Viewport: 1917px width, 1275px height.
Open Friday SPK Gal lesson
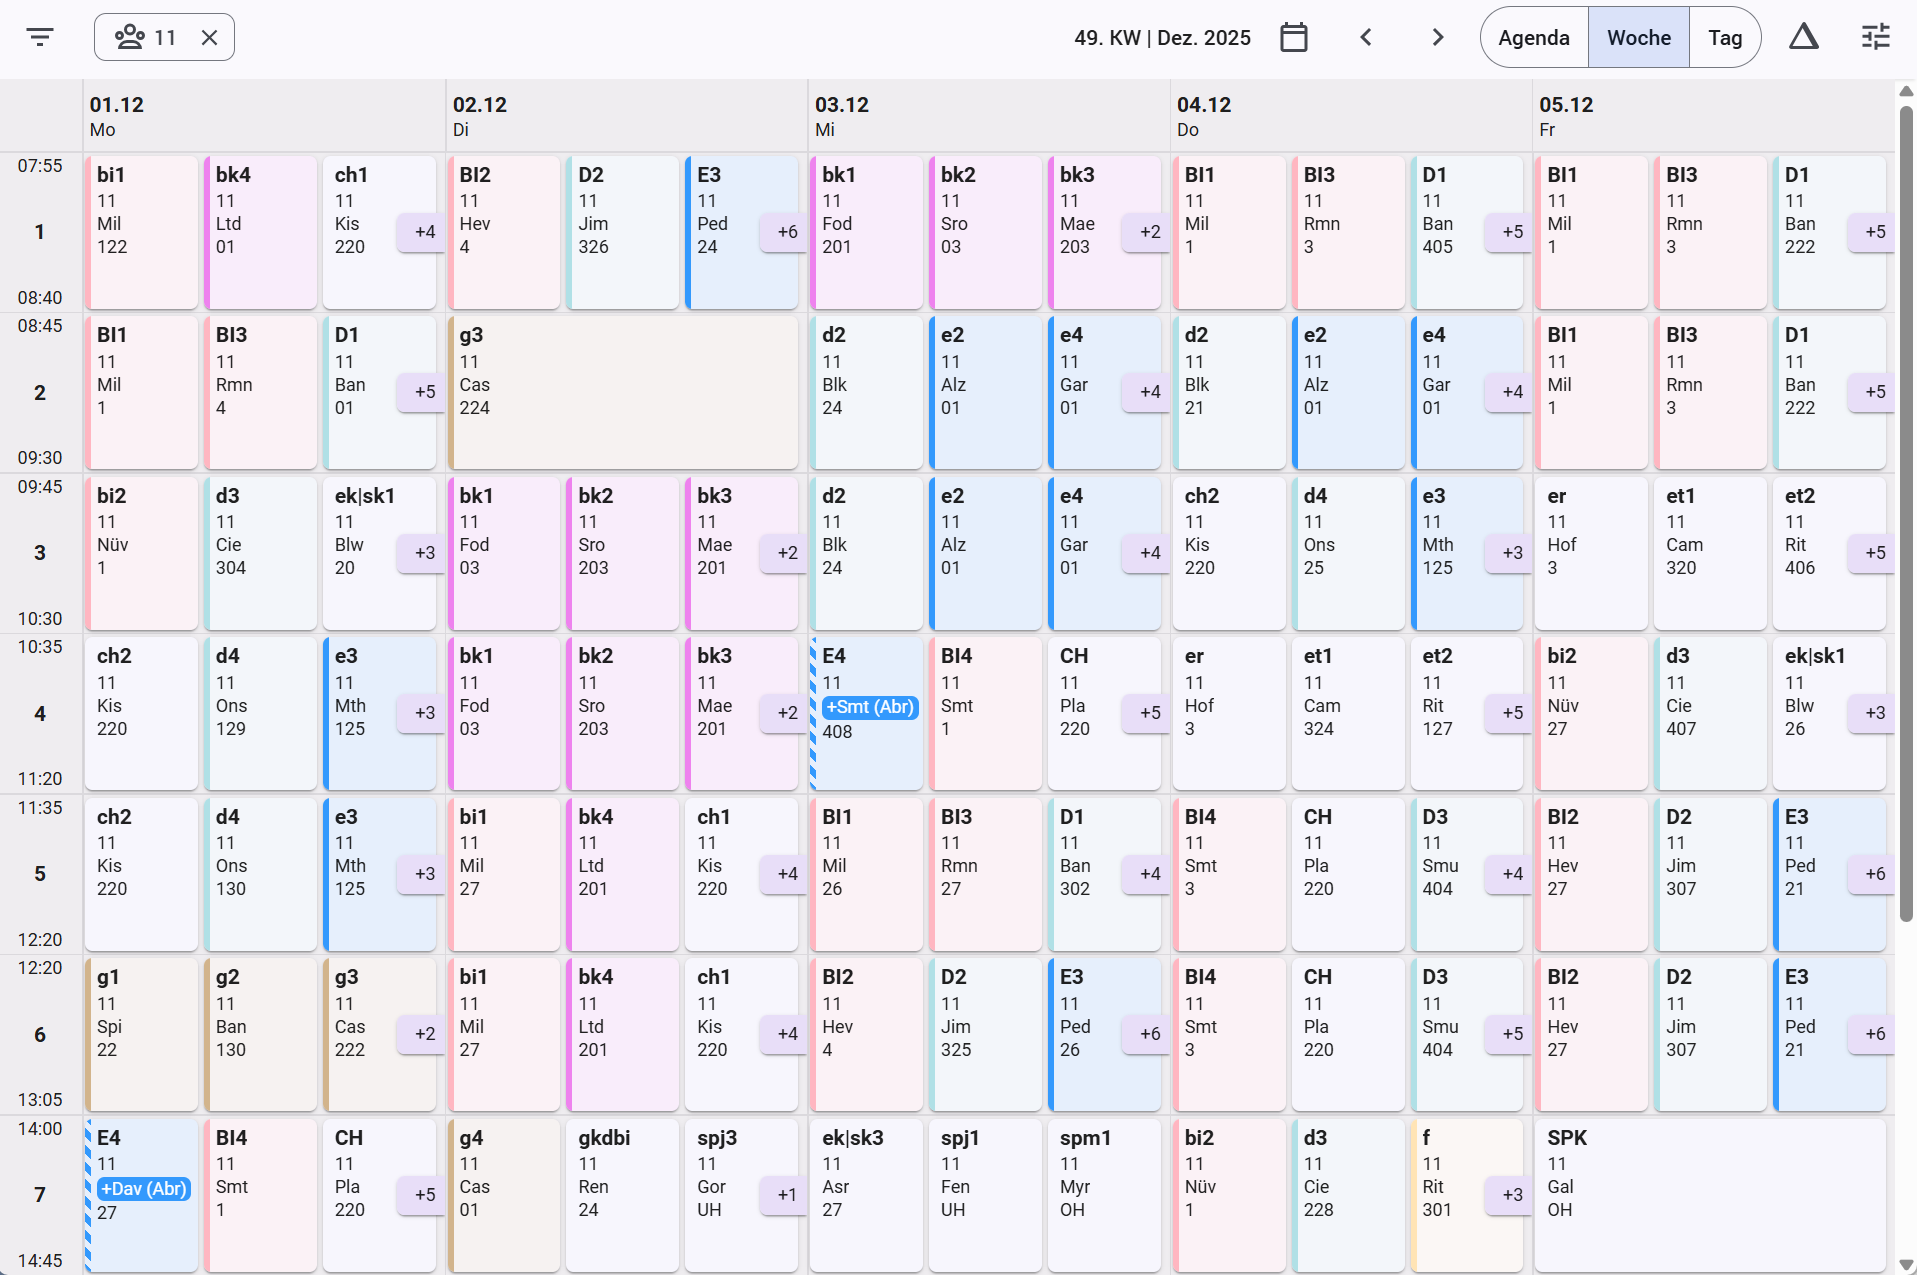click(1711, 1195)
